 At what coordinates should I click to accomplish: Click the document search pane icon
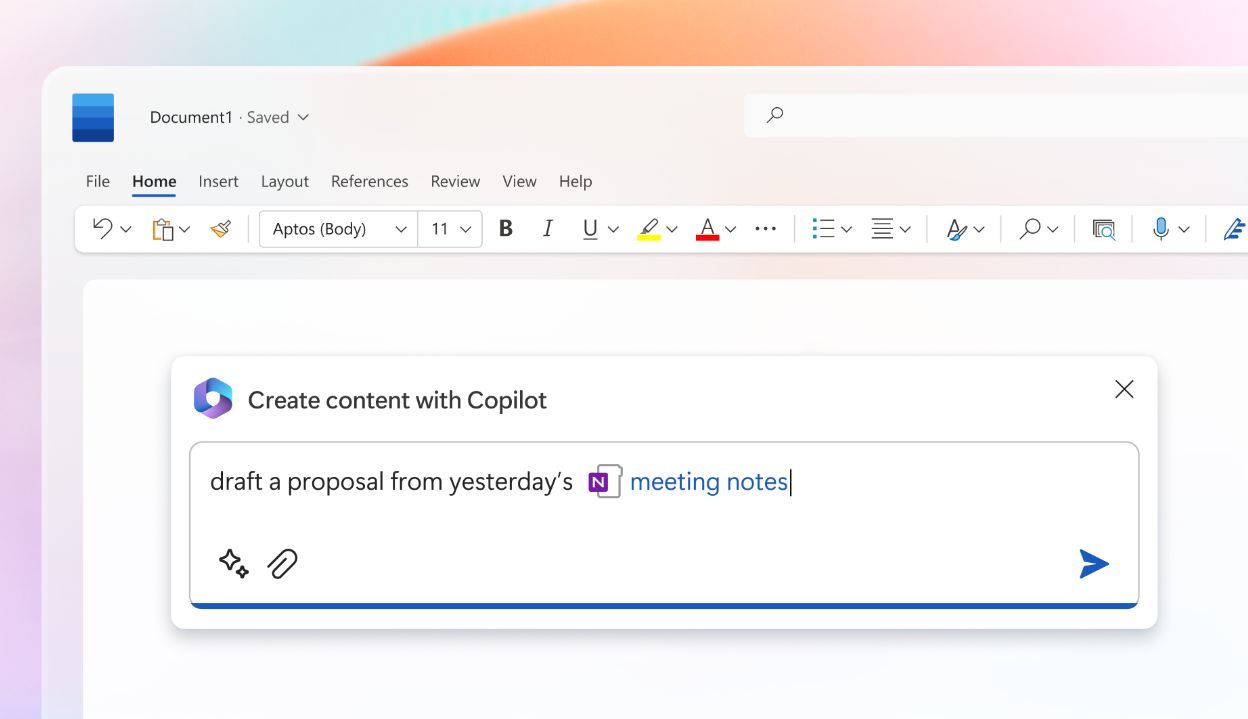point(1103,229)
